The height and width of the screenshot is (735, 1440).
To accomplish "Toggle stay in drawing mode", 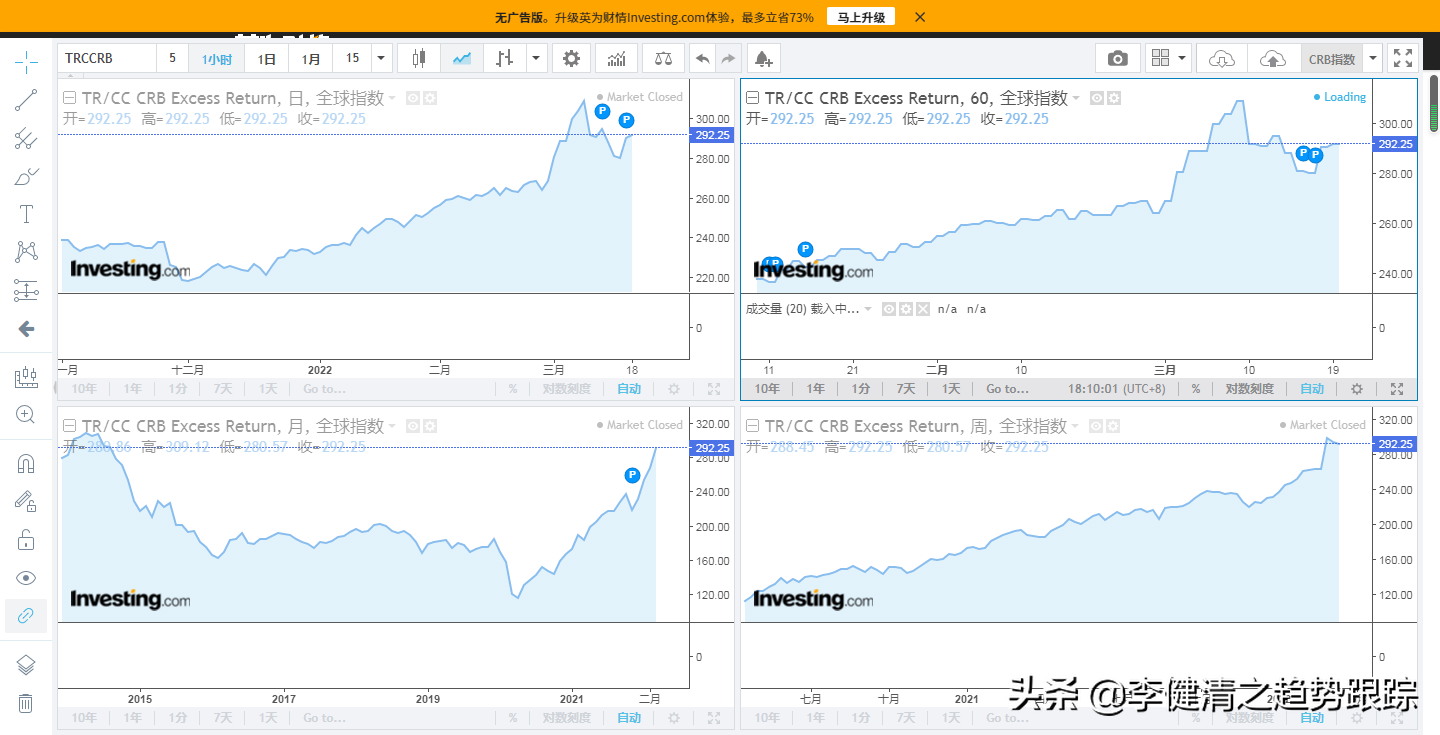I will point(26,502).
